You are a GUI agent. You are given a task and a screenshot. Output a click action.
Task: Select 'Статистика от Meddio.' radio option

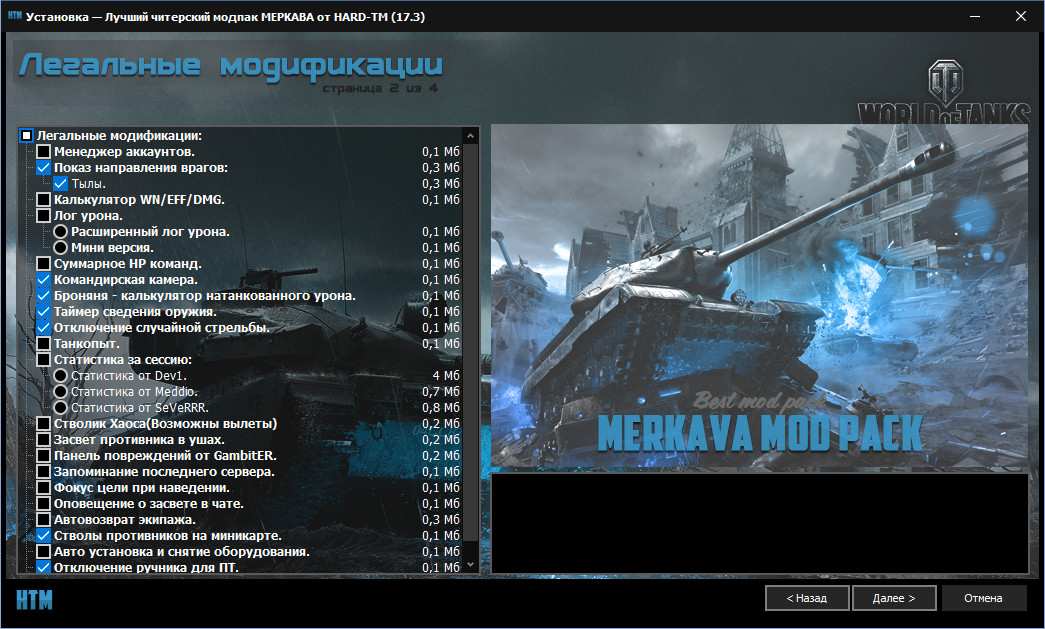[61, 392]
